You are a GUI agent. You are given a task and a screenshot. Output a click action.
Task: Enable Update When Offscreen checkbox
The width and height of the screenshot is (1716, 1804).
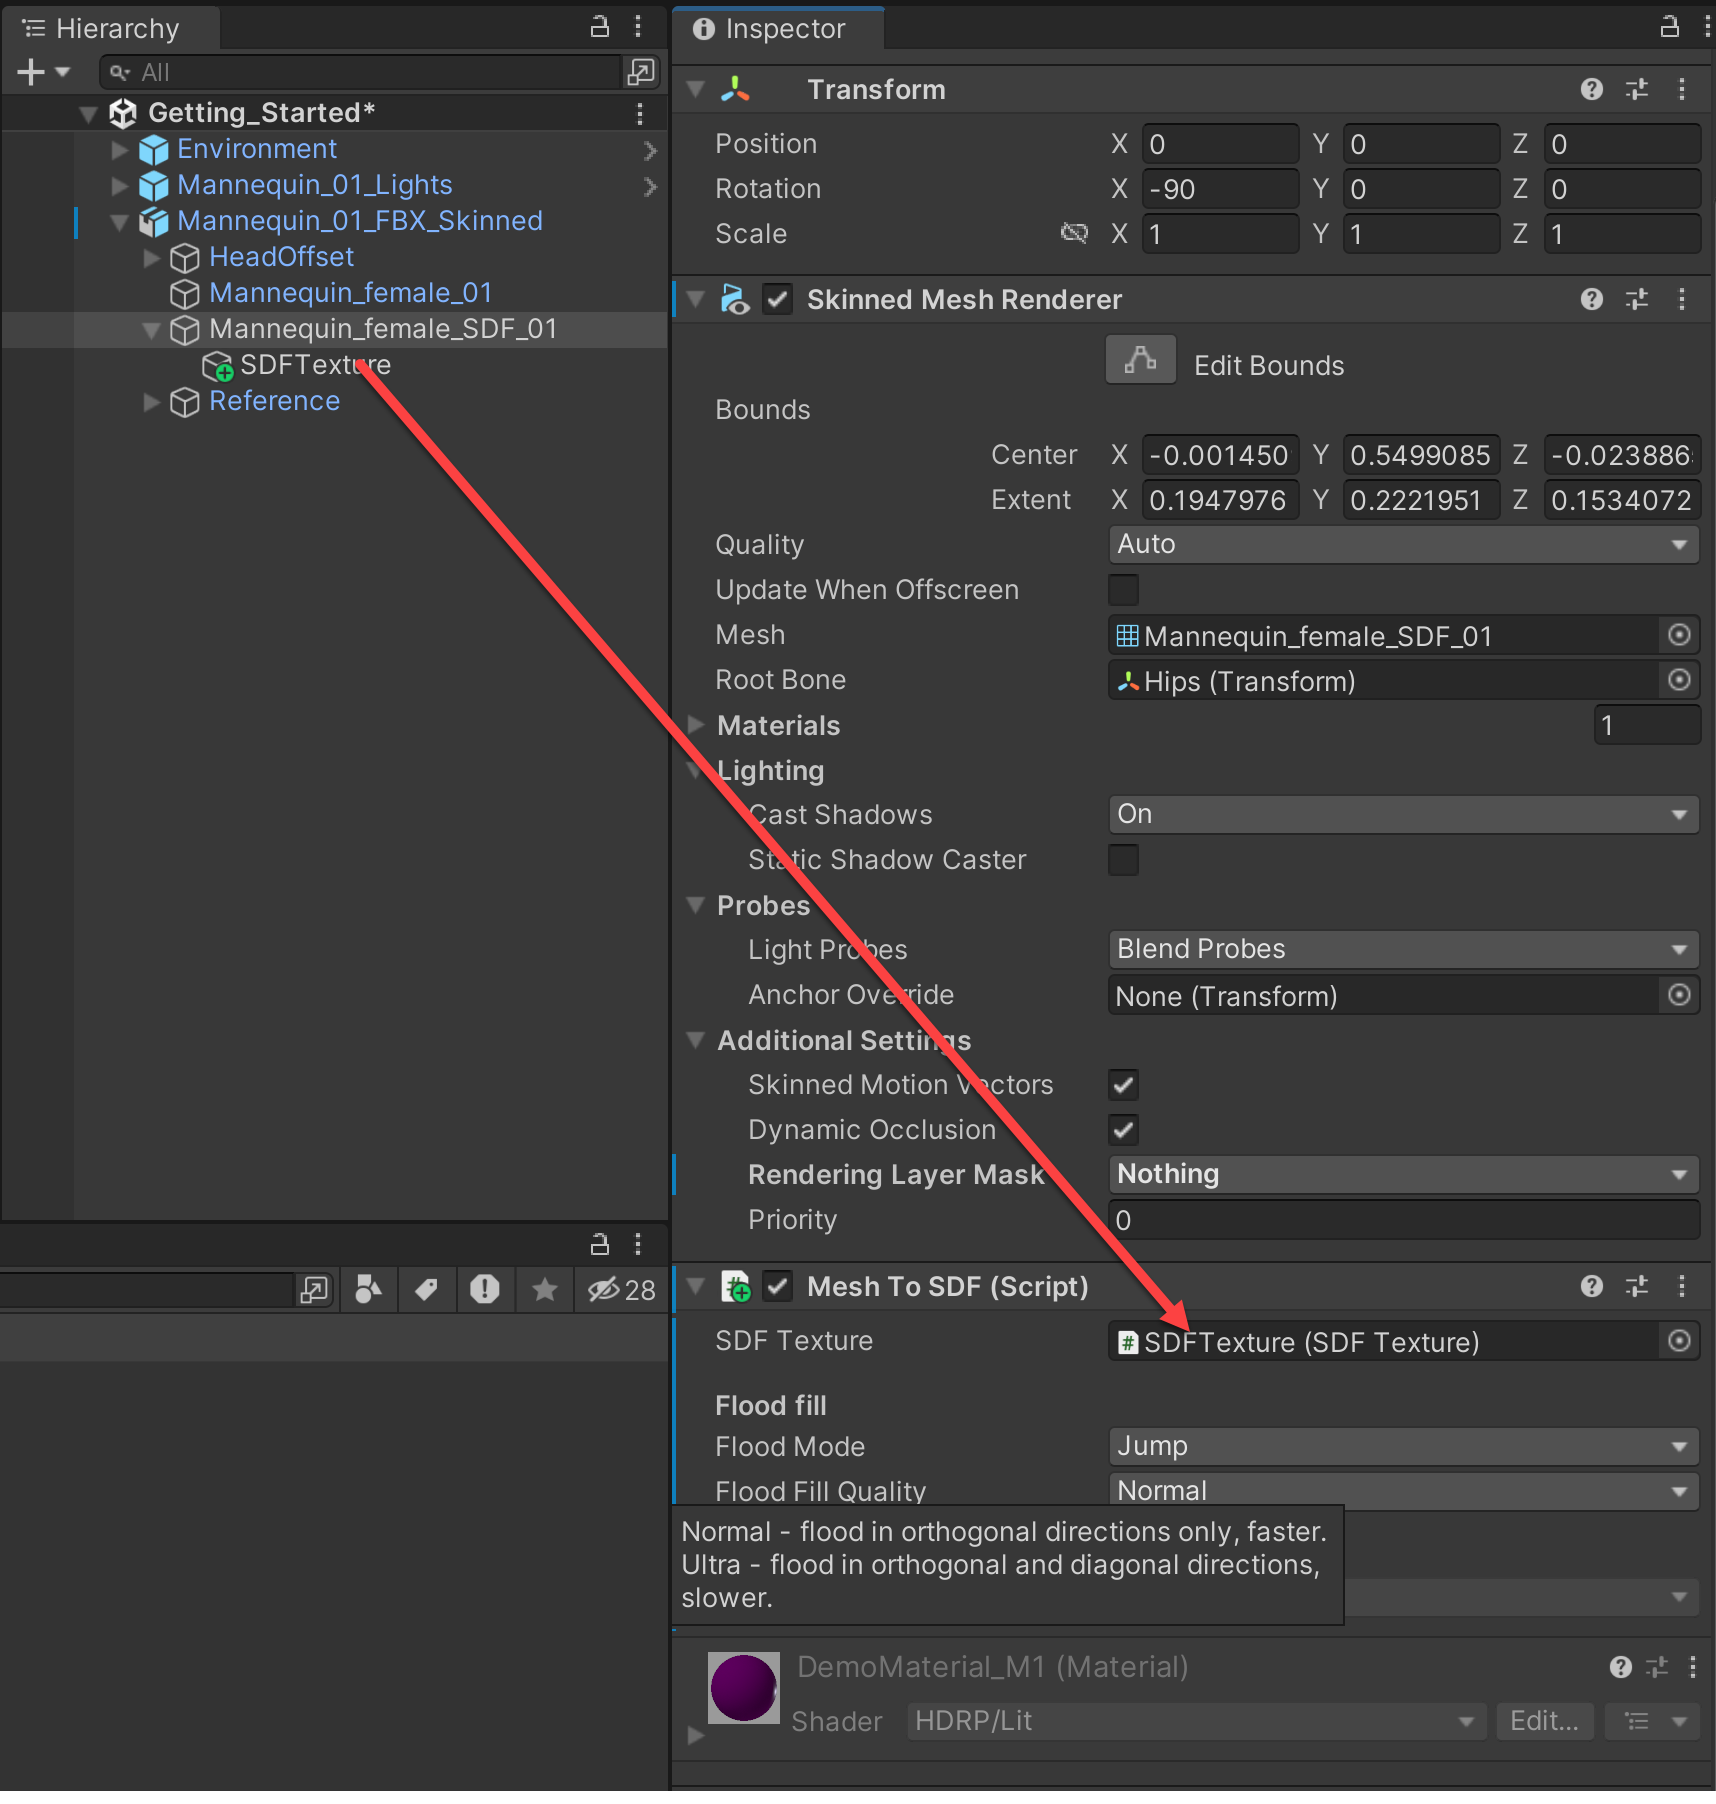point(1123,590)
